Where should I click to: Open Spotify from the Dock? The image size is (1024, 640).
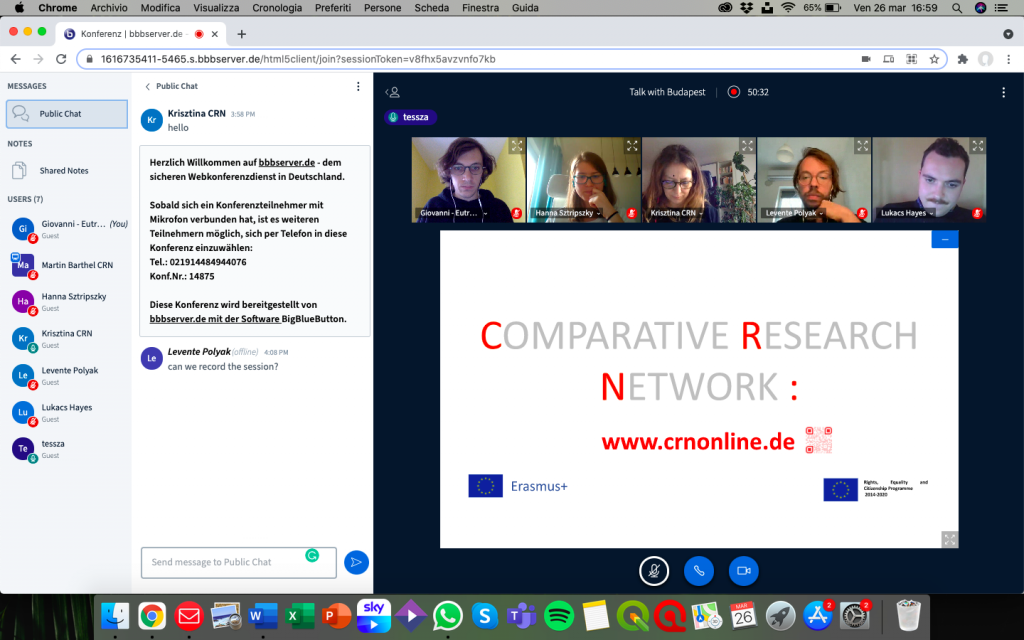coord(559,616)
